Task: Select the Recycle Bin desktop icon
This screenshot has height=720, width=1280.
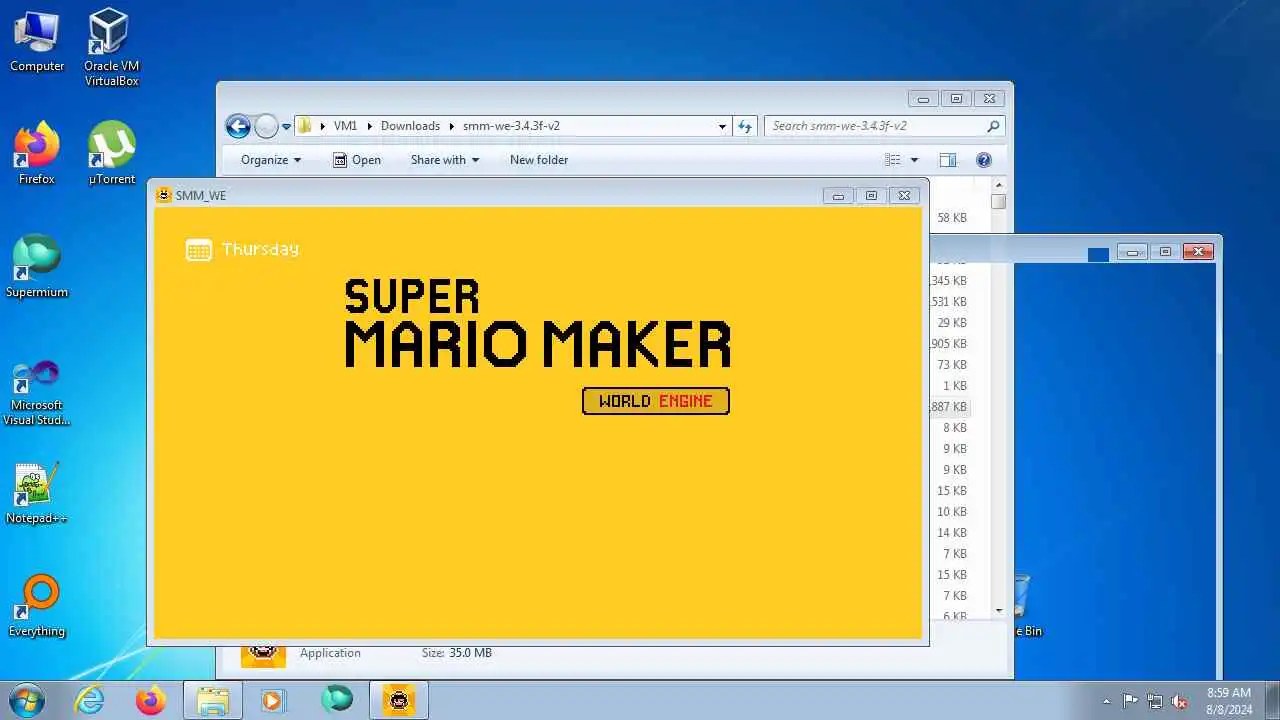Action: (x=1022, y=605)
